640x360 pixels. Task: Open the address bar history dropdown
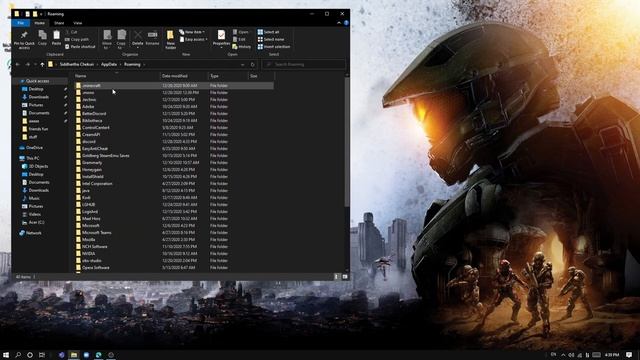[x=242, y=64]
